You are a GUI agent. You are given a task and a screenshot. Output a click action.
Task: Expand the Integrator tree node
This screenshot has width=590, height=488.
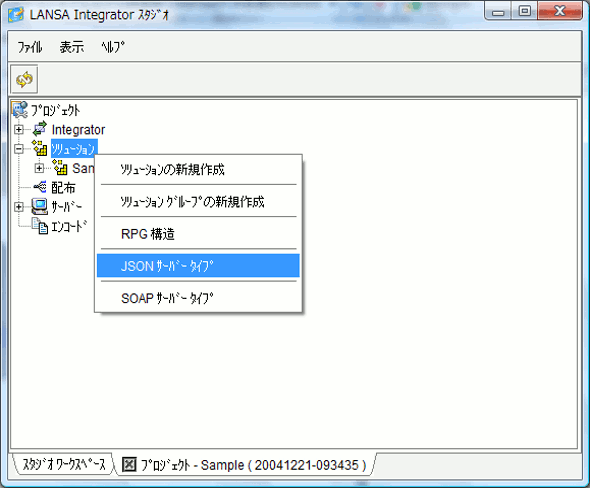click(x=18, y=129)
